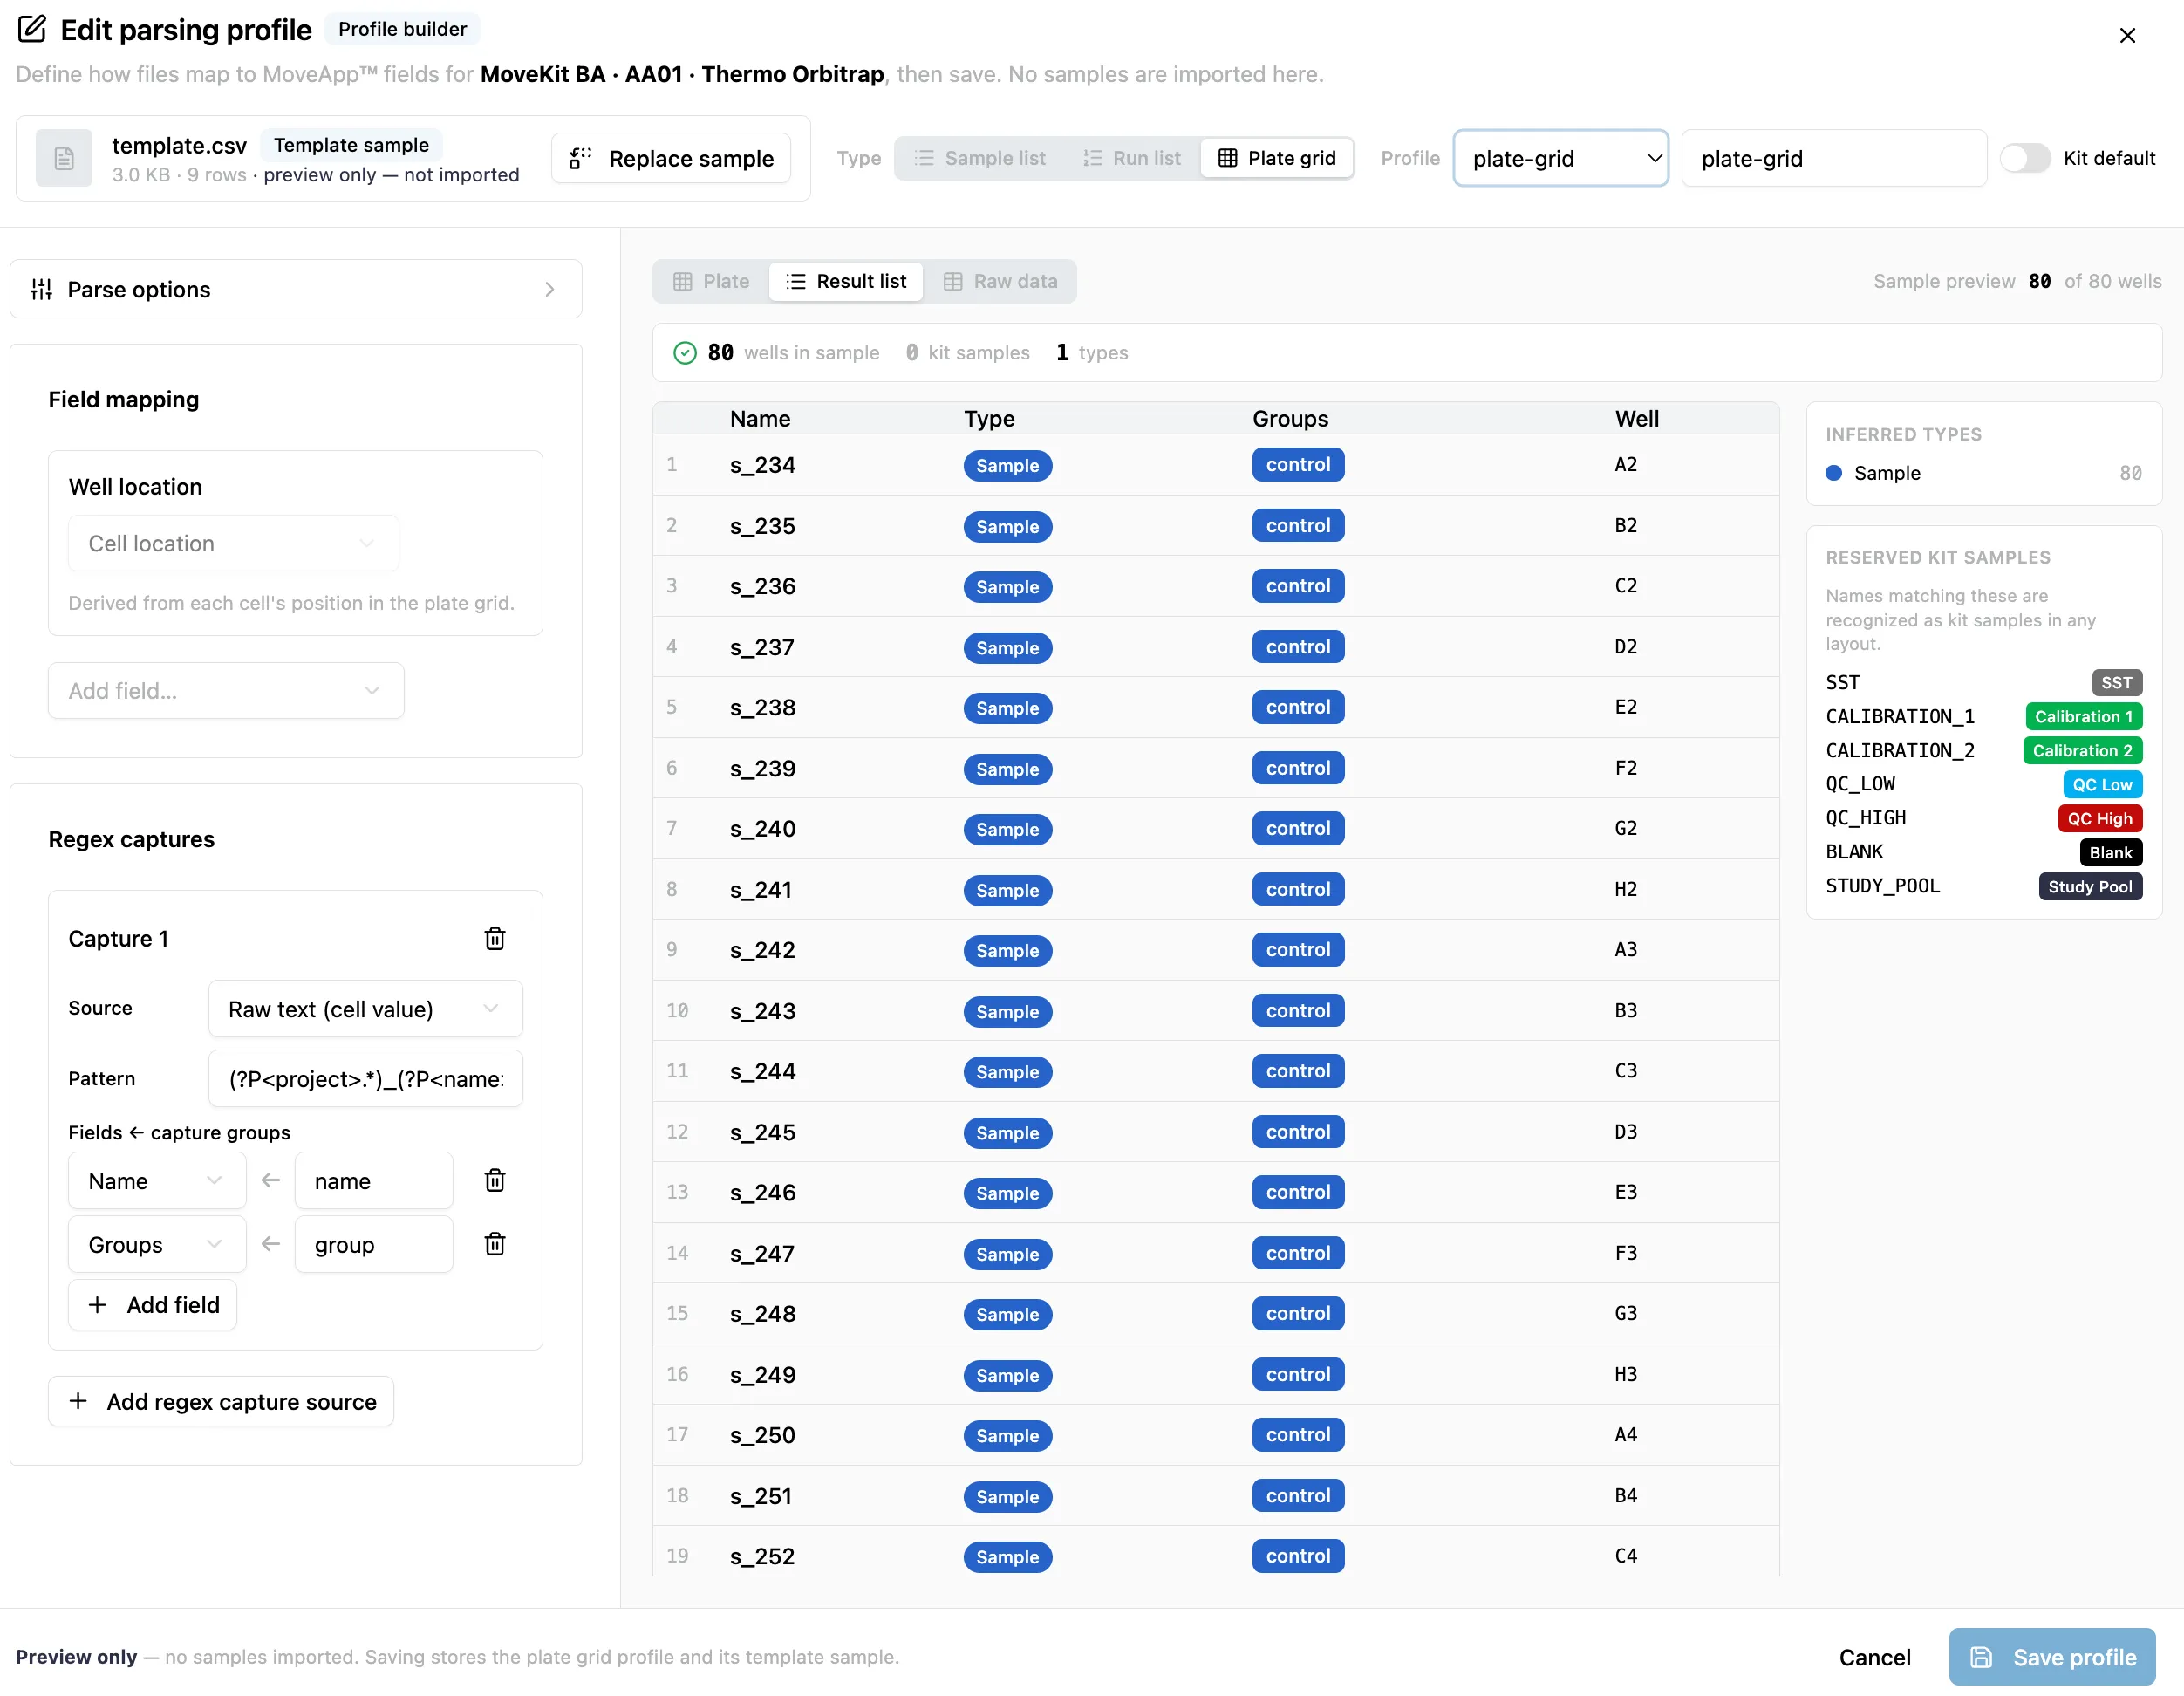Click the well value H3
The width and height of the screenshot is (2184, 1696).
(x=1625, y=1374)
